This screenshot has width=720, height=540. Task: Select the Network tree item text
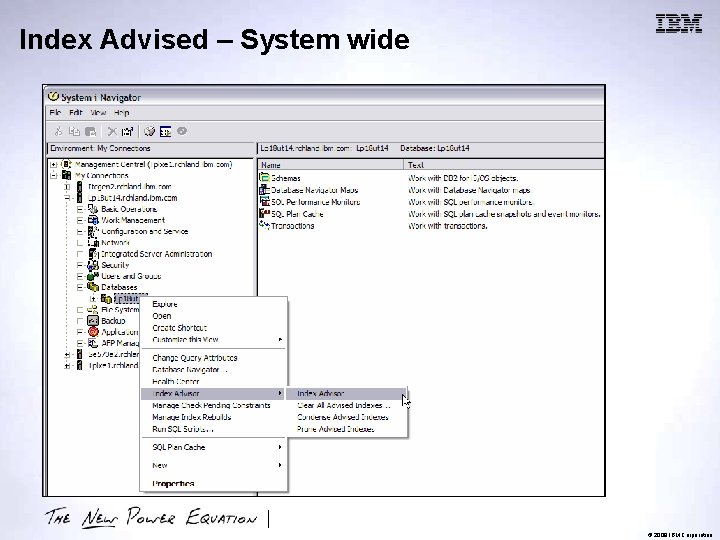tap(116, 242)
